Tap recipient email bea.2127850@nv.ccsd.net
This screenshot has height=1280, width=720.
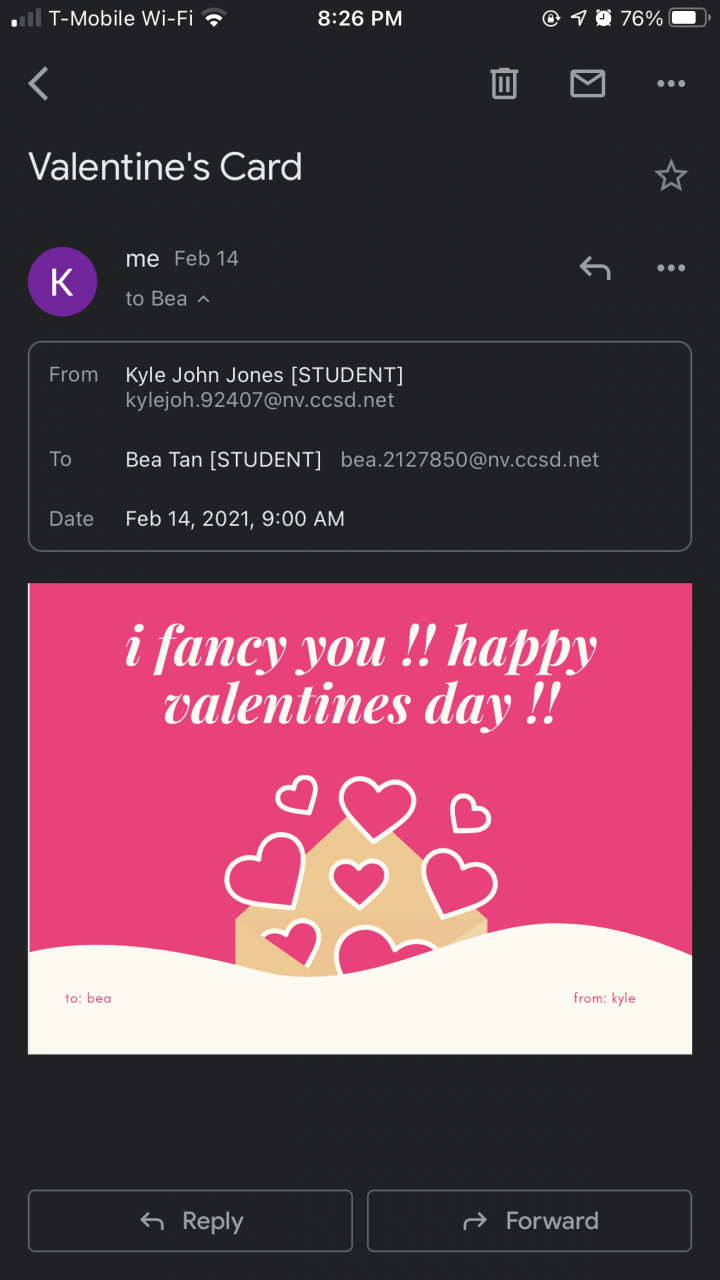470,460
